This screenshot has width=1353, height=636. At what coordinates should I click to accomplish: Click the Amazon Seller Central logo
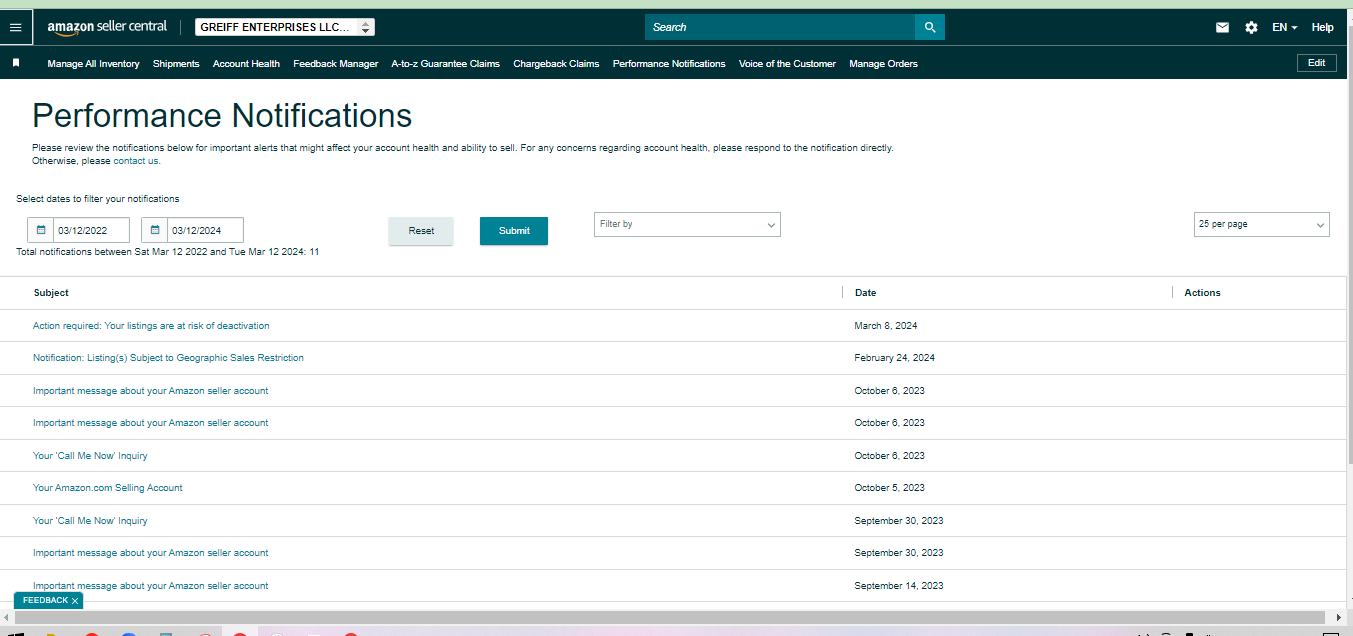[107, 27]
